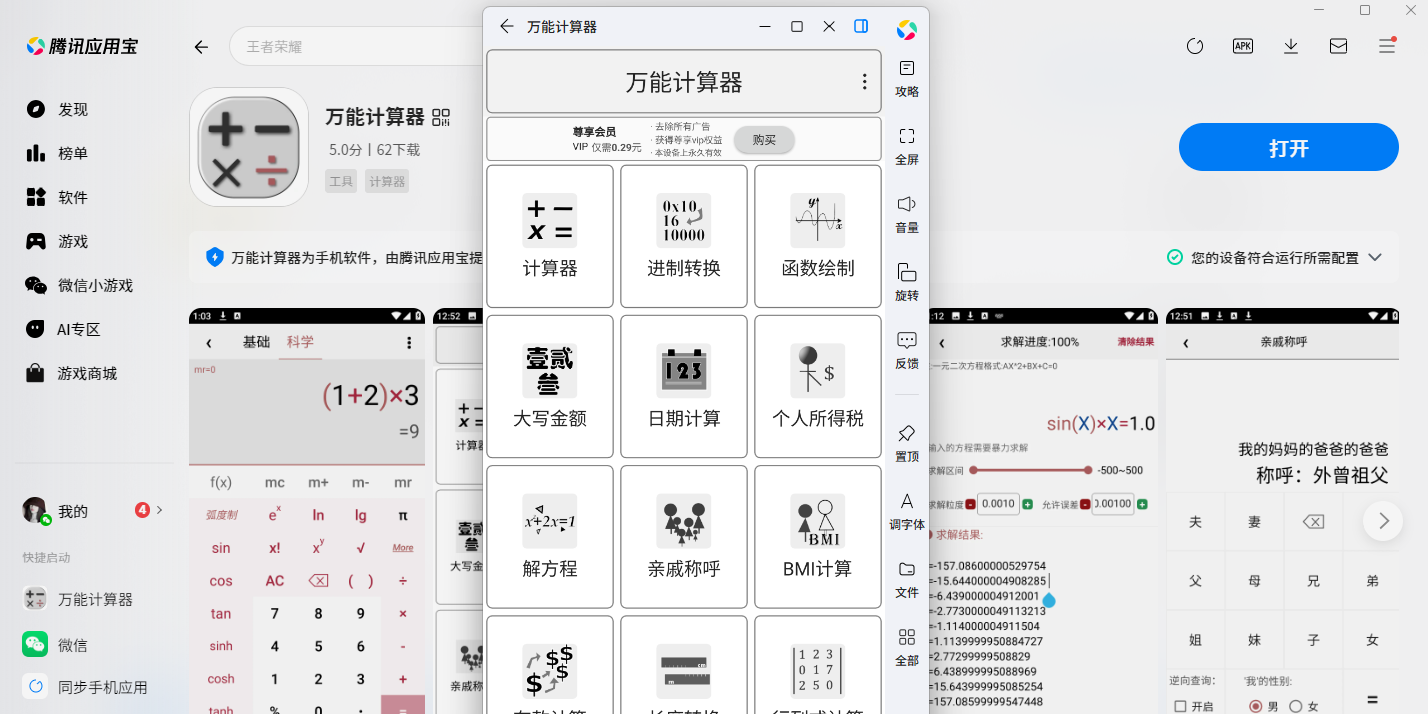The height and width of the screenshot is (714, 1428).
Task: Click the 快捷启动 label
Action: (x=46, y=557)
